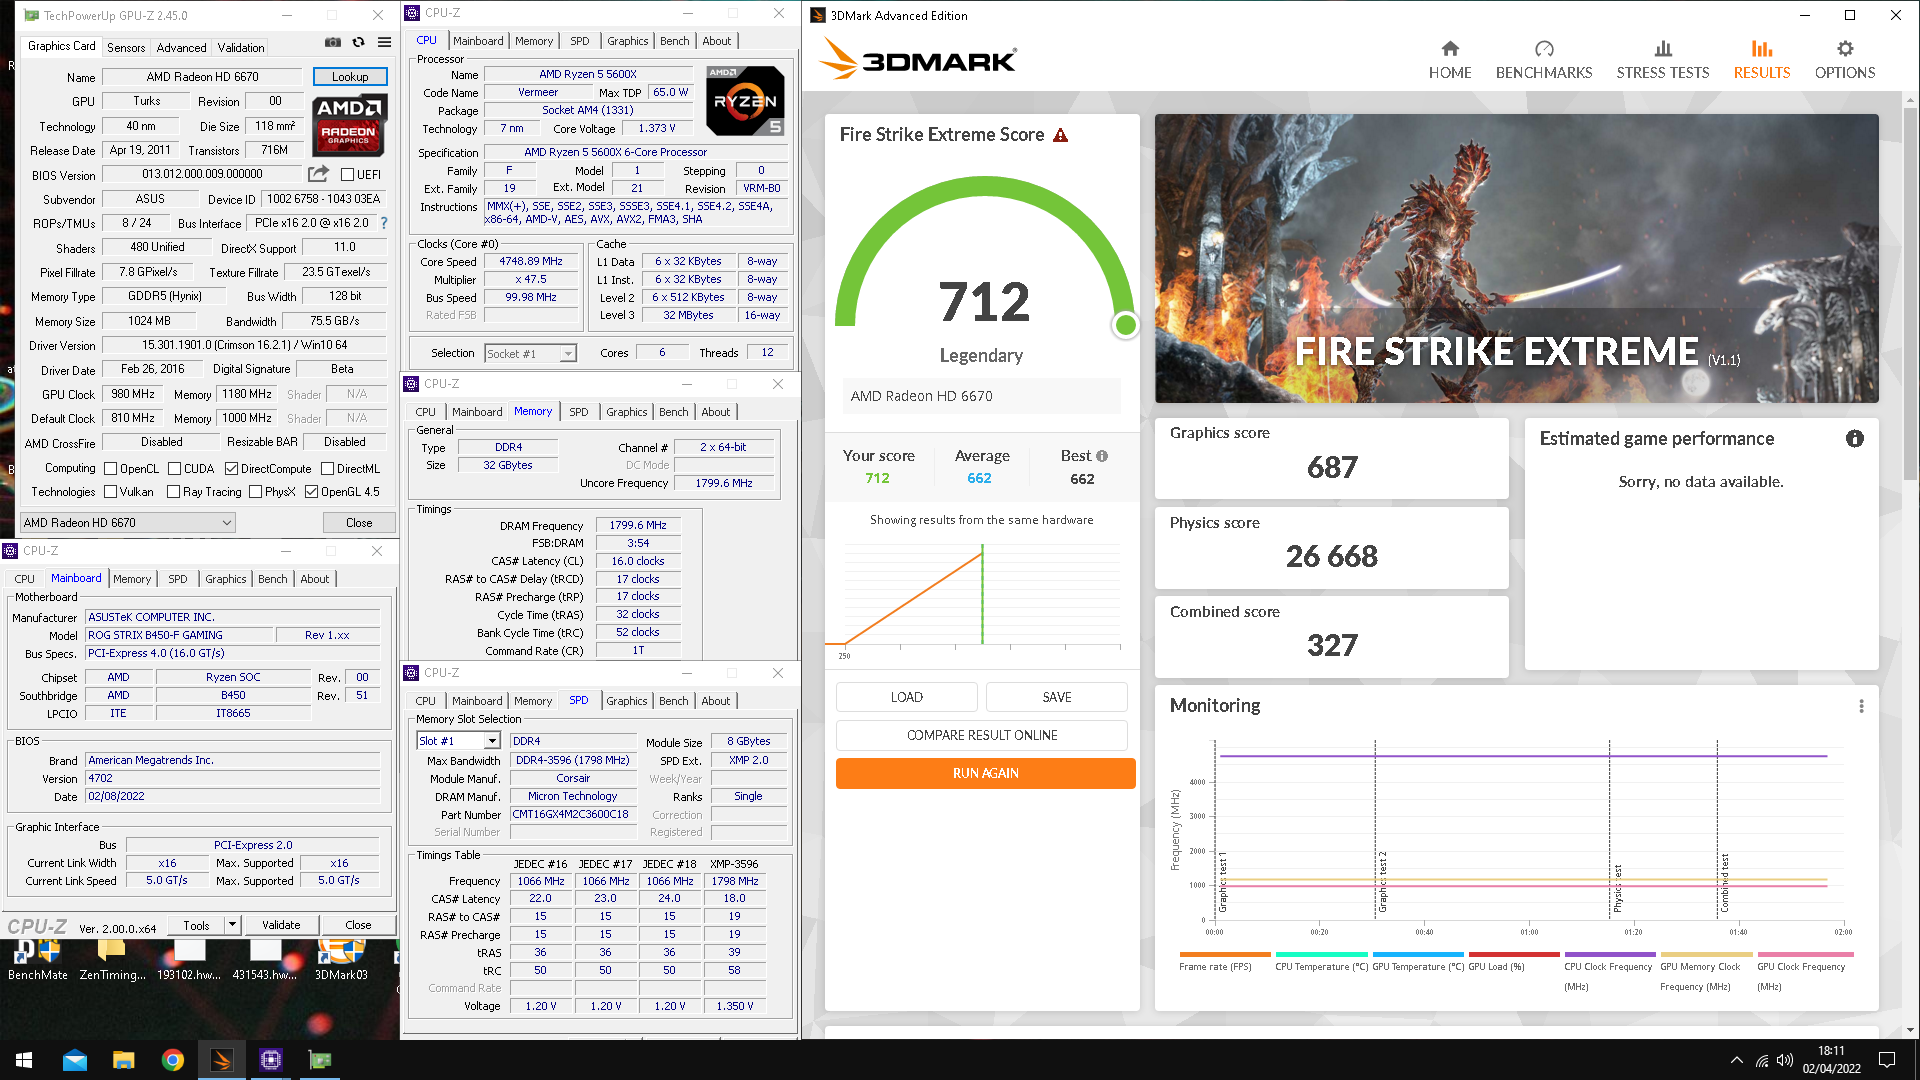Toggle the DirectML checkbox
Image resolution: width=1920 pixels, height=1080 pixels.
tap(327, 469)
